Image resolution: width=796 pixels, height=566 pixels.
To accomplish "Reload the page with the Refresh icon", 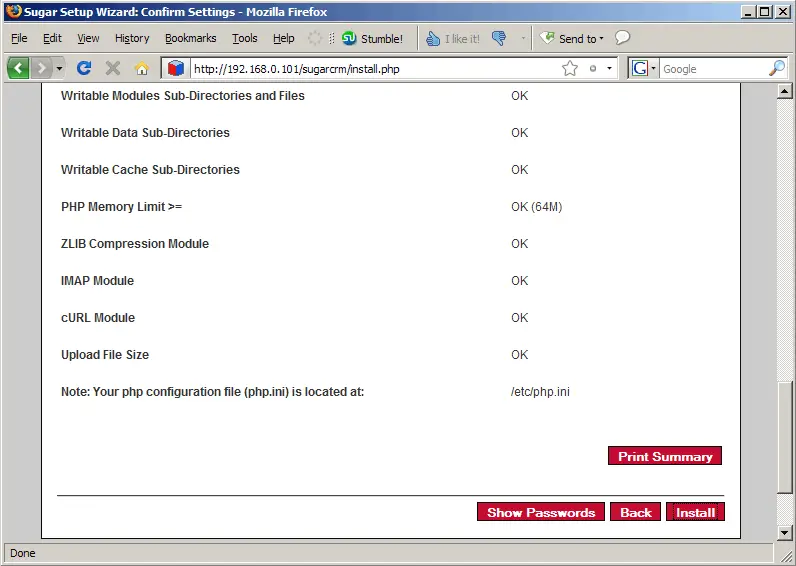I will click(84, 68).
